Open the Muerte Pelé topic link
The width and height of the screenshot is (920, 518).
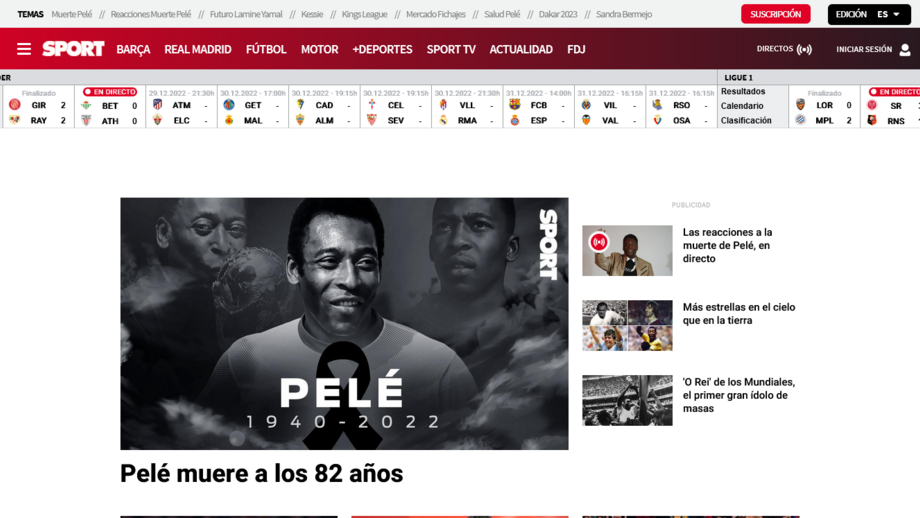[72, 14]
